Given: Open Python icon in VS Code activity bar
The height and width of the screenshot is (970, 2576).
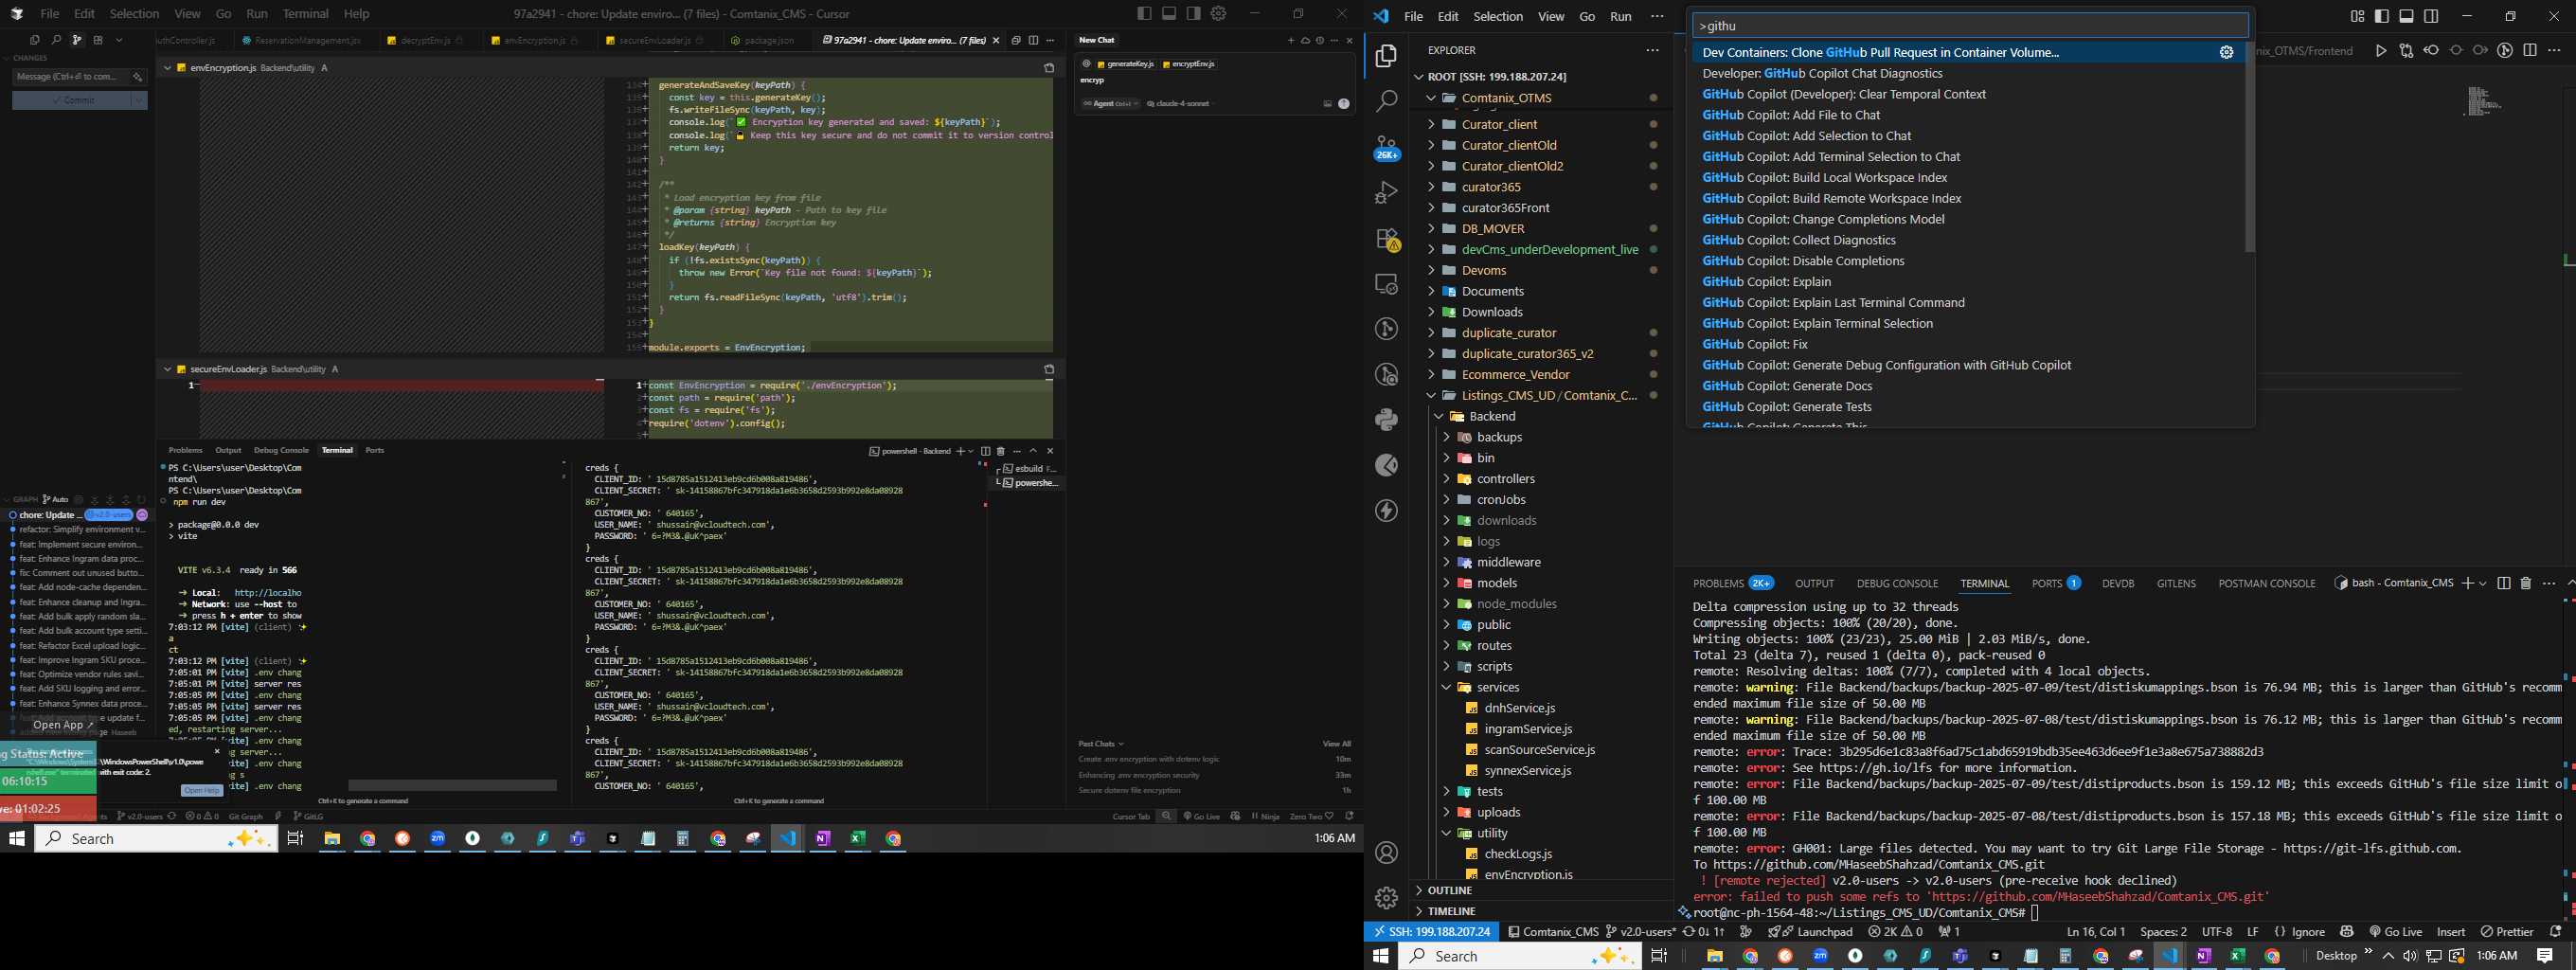Looking at the screenshot, I should point(1386,419).
